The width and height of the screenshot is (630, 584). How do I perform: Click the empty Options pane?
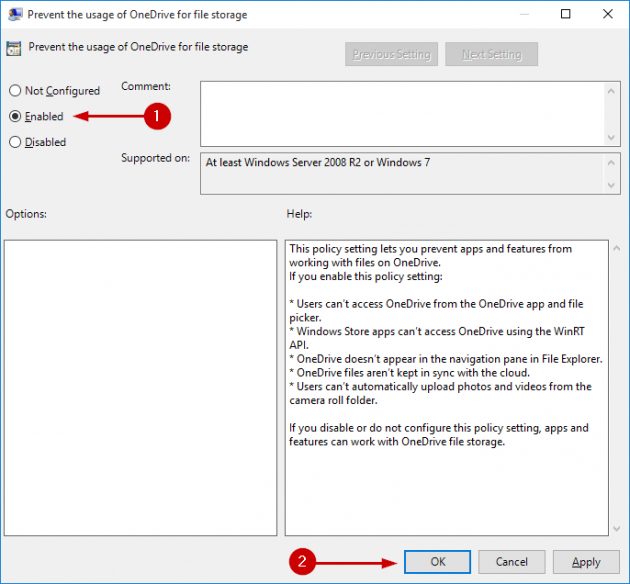[141, 388]
